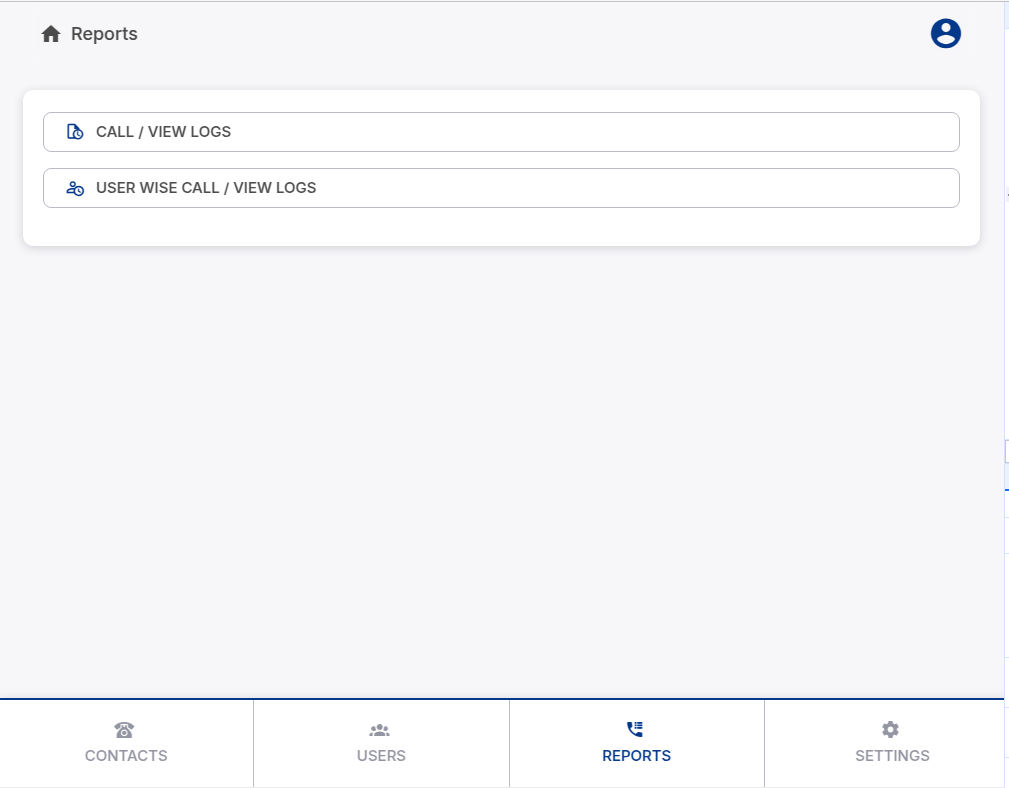
Task: Open the Settings gear icon
Action: (890, 729)
